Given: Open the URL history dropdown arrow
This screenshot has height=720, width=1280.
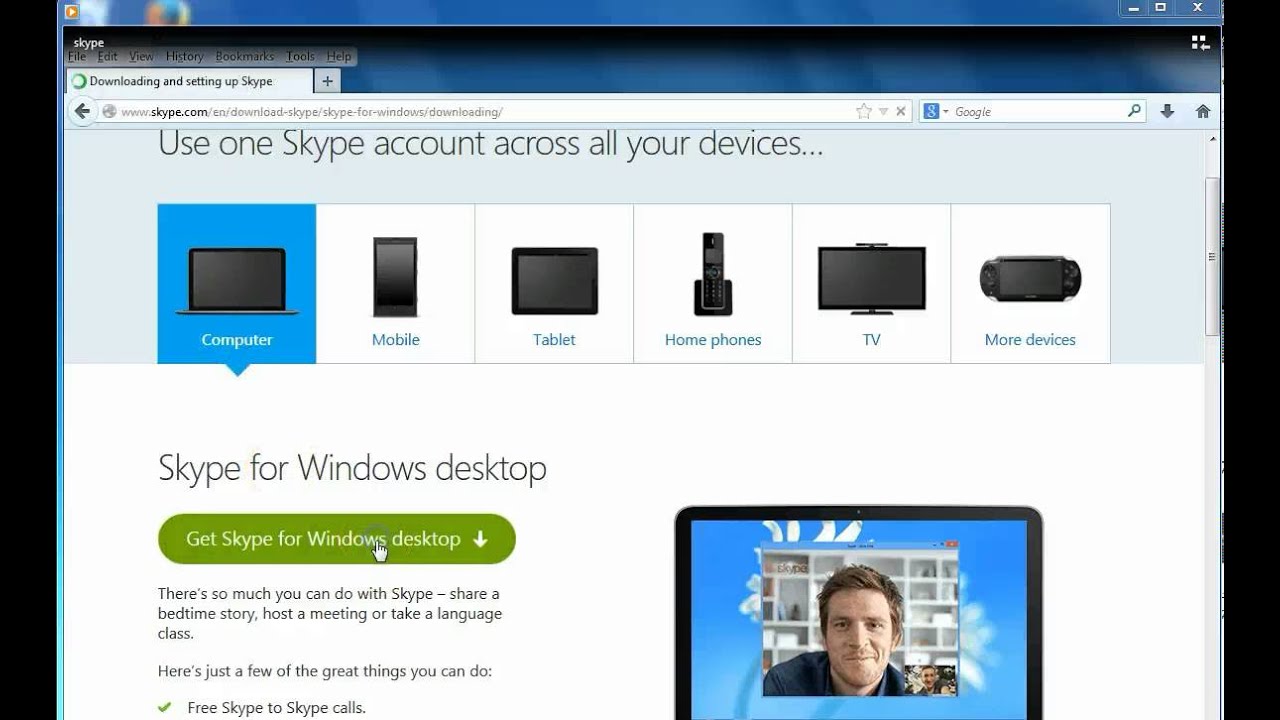Looking at the screenshot, I should pos(883,112).
